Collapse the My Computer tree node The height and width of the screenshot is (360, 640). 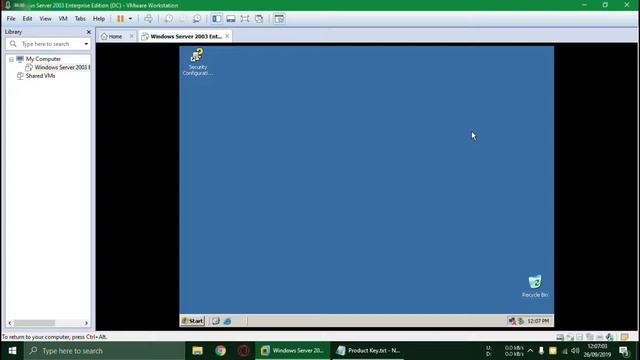pyautogui.click(x=11, y=60)
